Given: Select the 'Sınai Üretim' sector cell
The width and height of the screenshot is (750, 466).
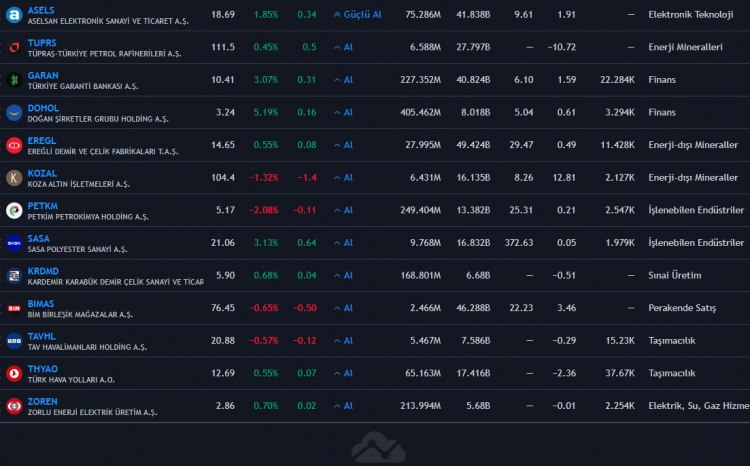Looking at the screenshot, I should coord(675,276).
